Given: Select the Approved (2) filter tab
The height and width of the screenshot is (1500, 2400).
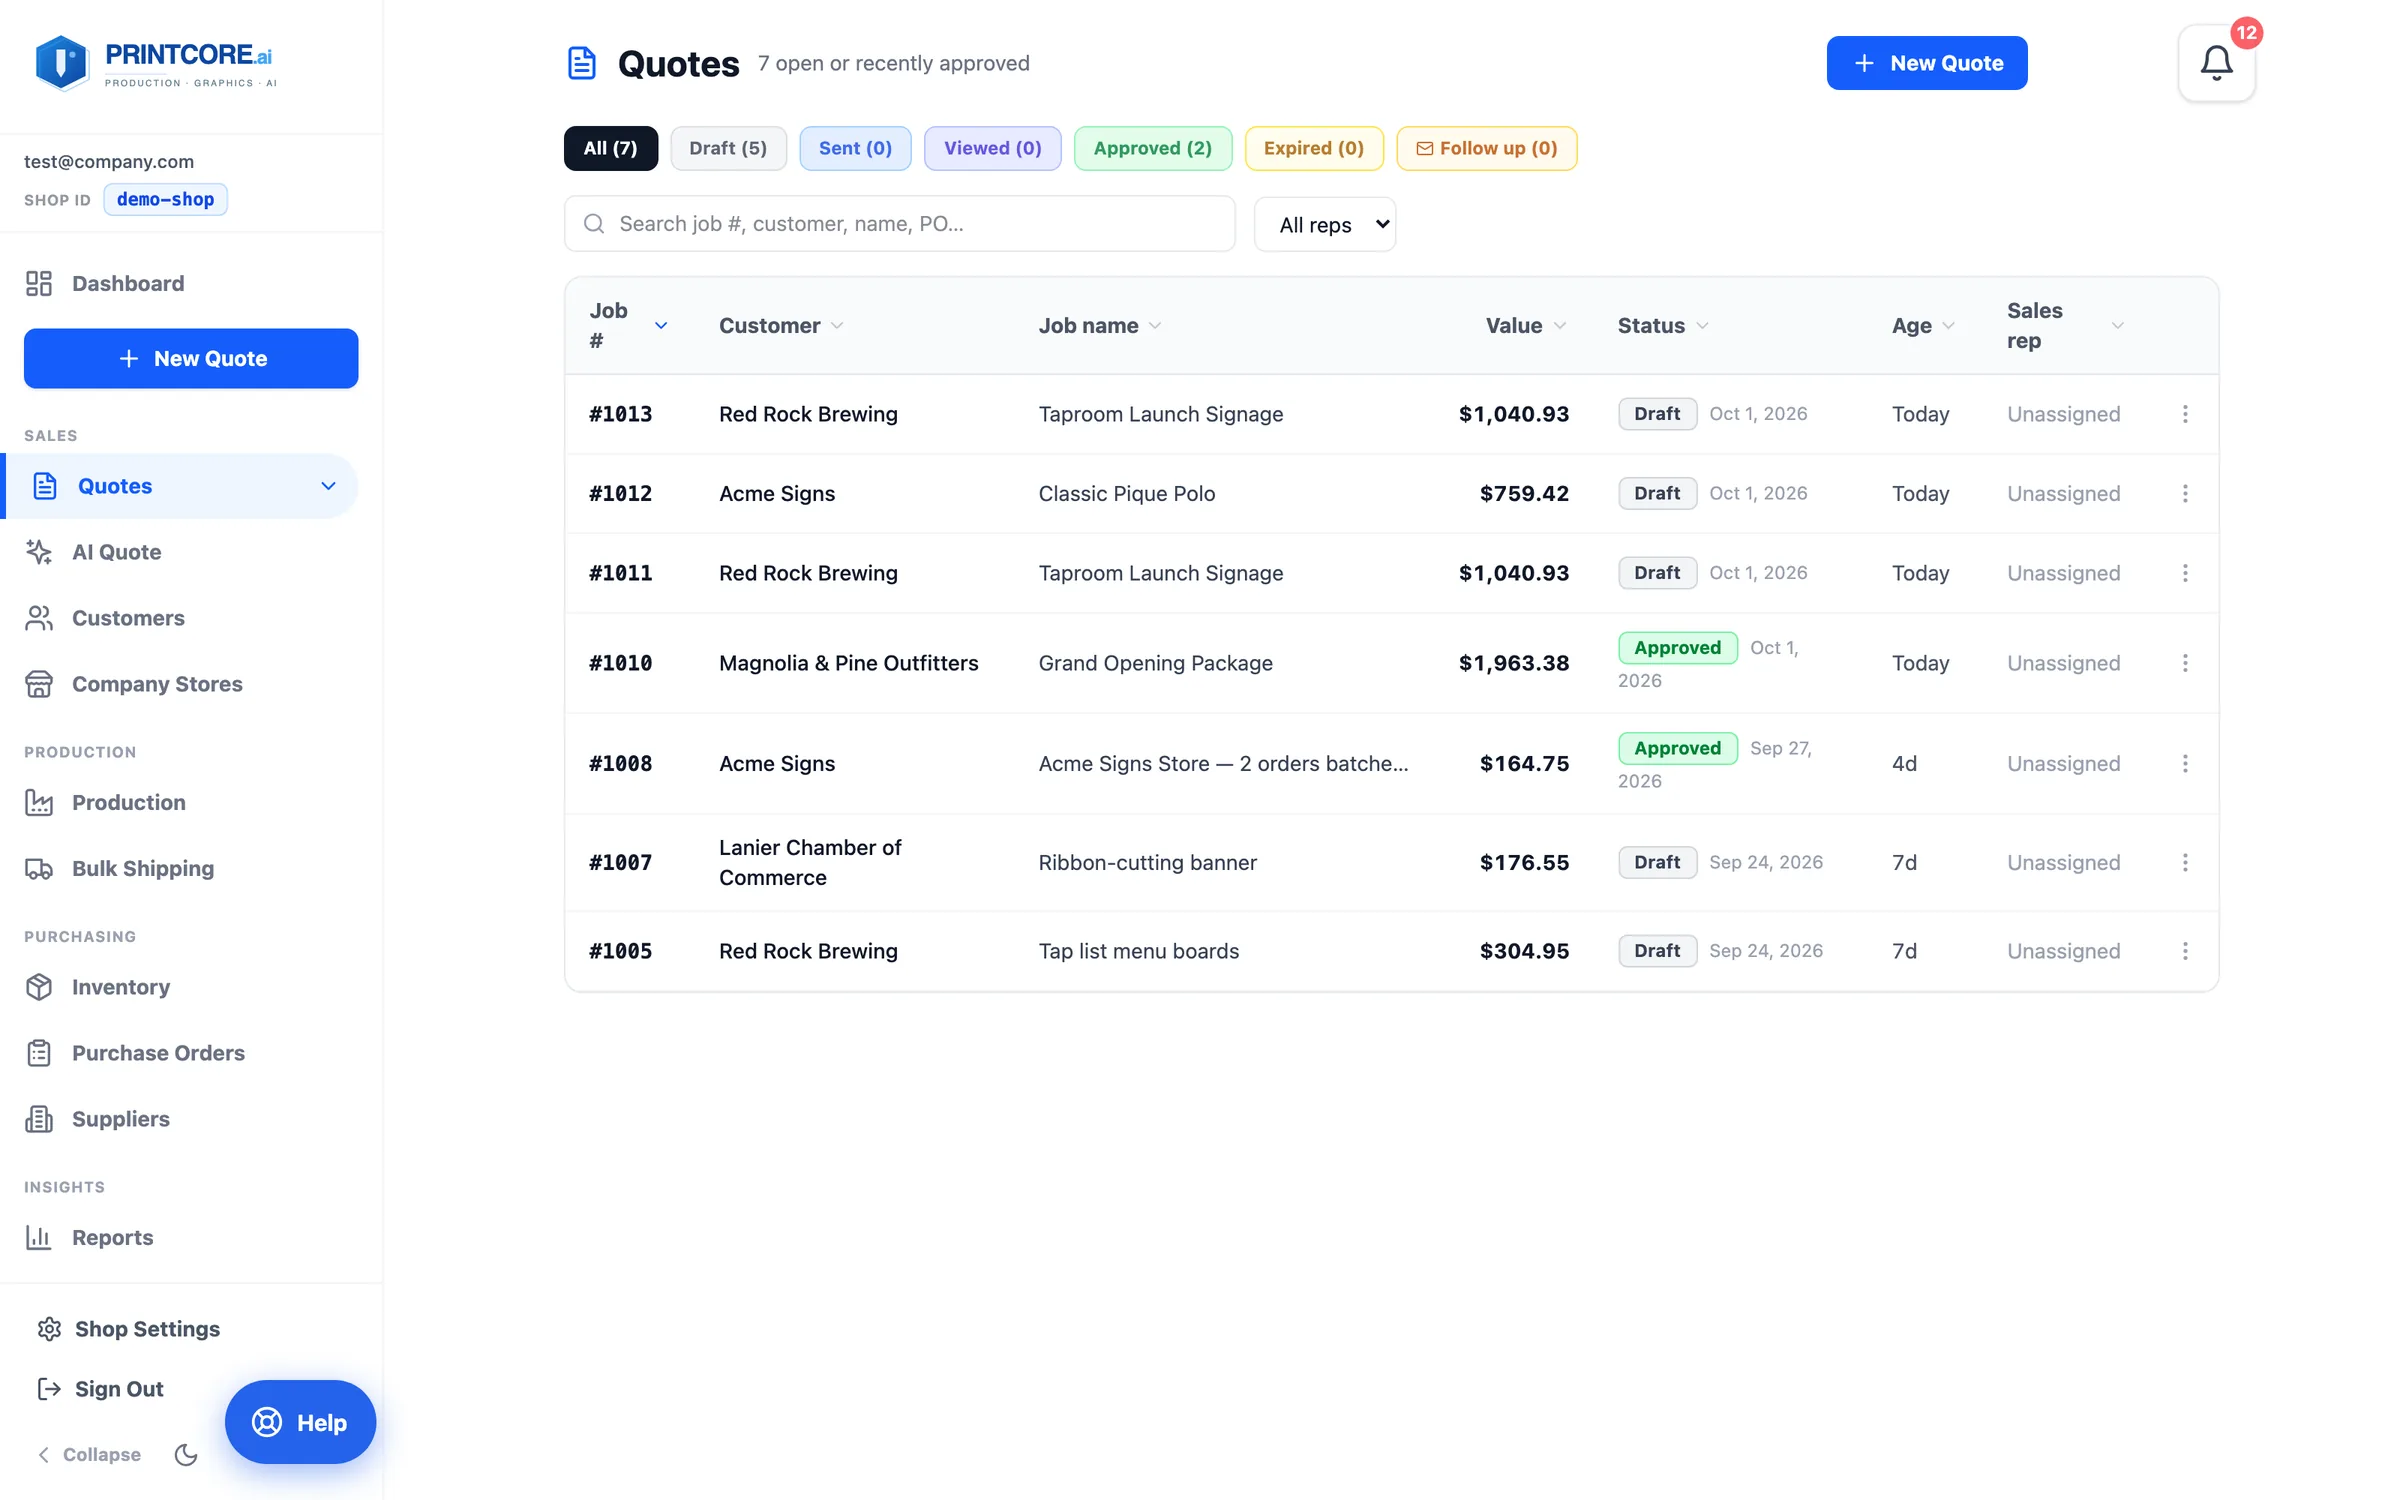Looking at the screenshot, I should tap(1153, 148).
